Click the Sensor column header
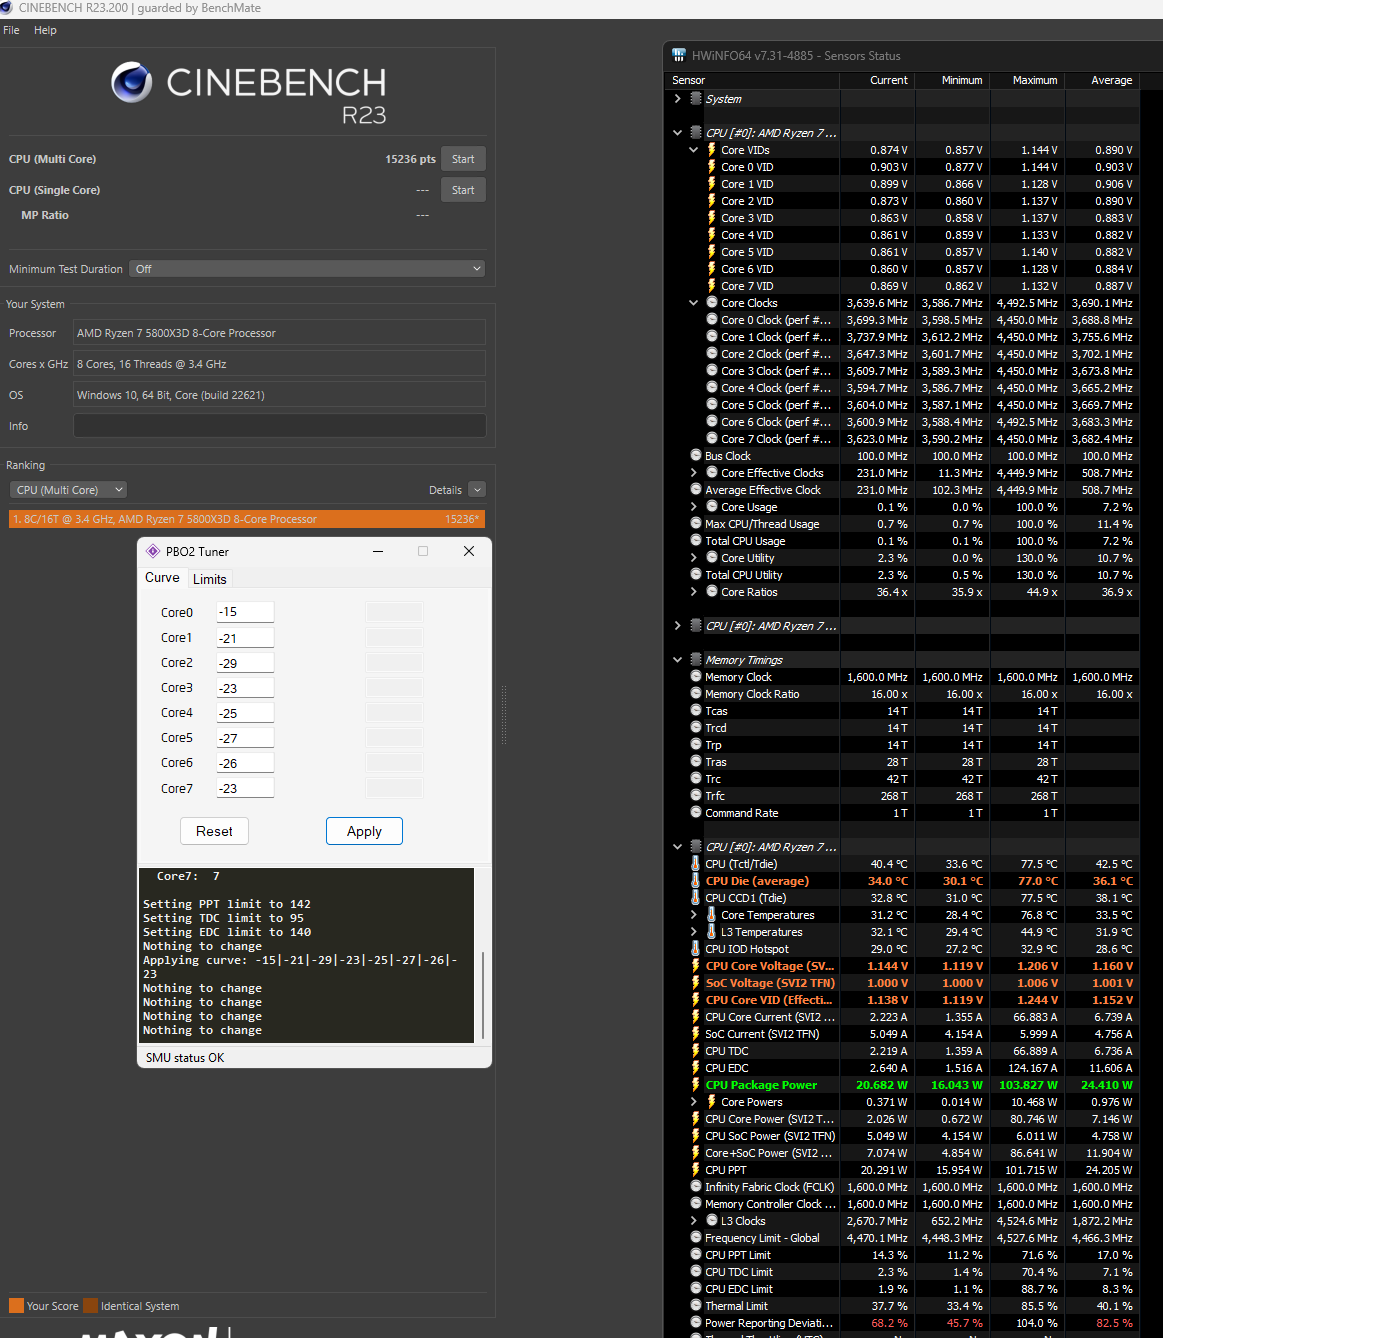The image size is (1384, 1338). tap(753, 80)
